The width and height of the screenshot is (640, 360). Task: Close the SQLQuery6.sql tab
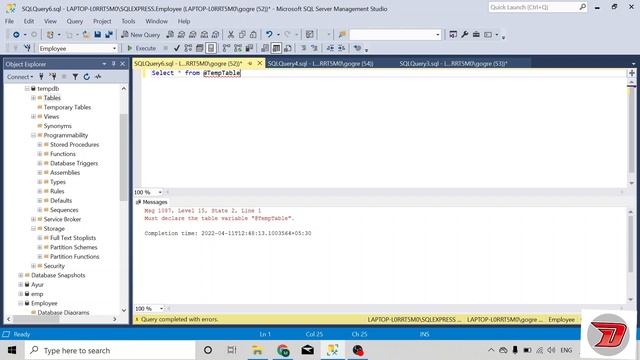[260, 63]
